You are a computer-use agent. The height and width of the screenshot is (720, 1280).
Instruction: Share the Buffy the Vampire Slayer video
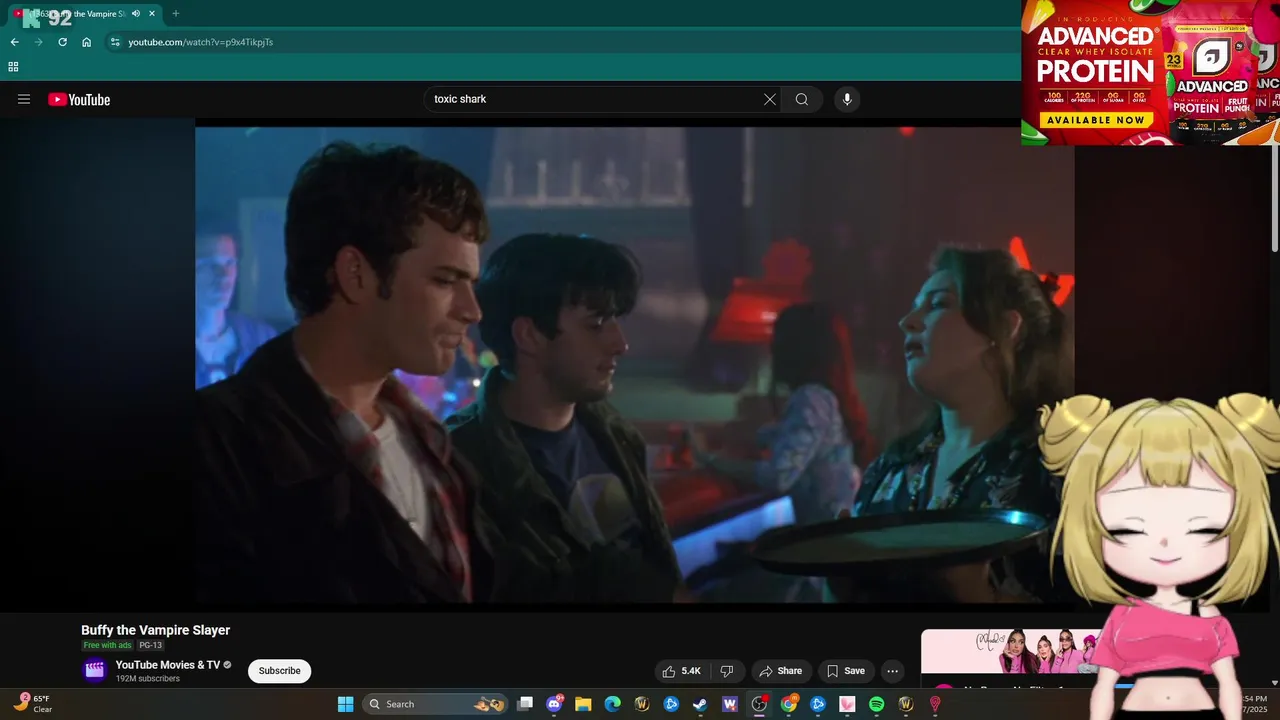point(780,671)
